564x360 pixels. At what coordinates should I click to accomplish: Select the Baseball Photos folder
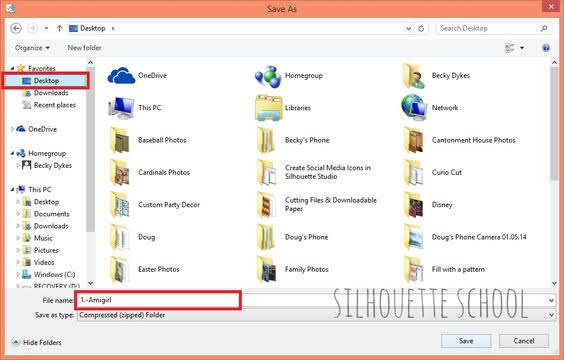click(x=148, y=140)
